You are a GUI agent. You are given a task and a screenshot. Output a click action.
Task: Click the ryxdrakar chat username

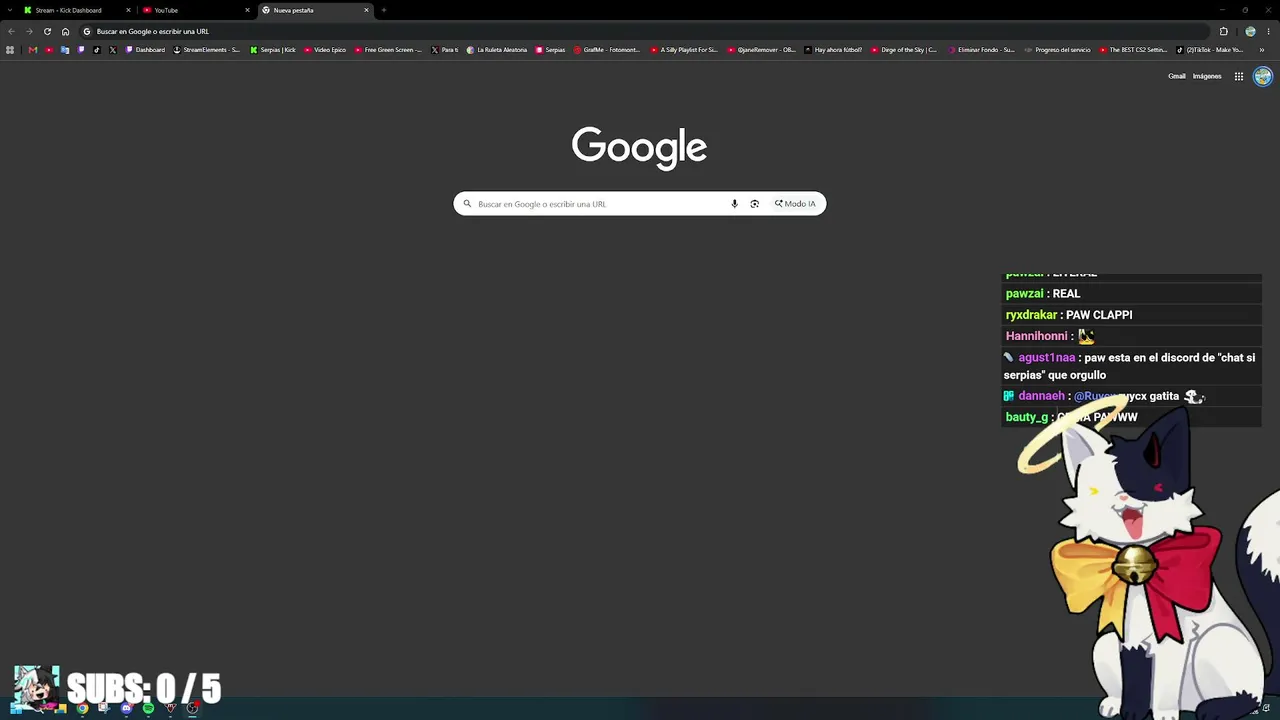(1031, 315)
